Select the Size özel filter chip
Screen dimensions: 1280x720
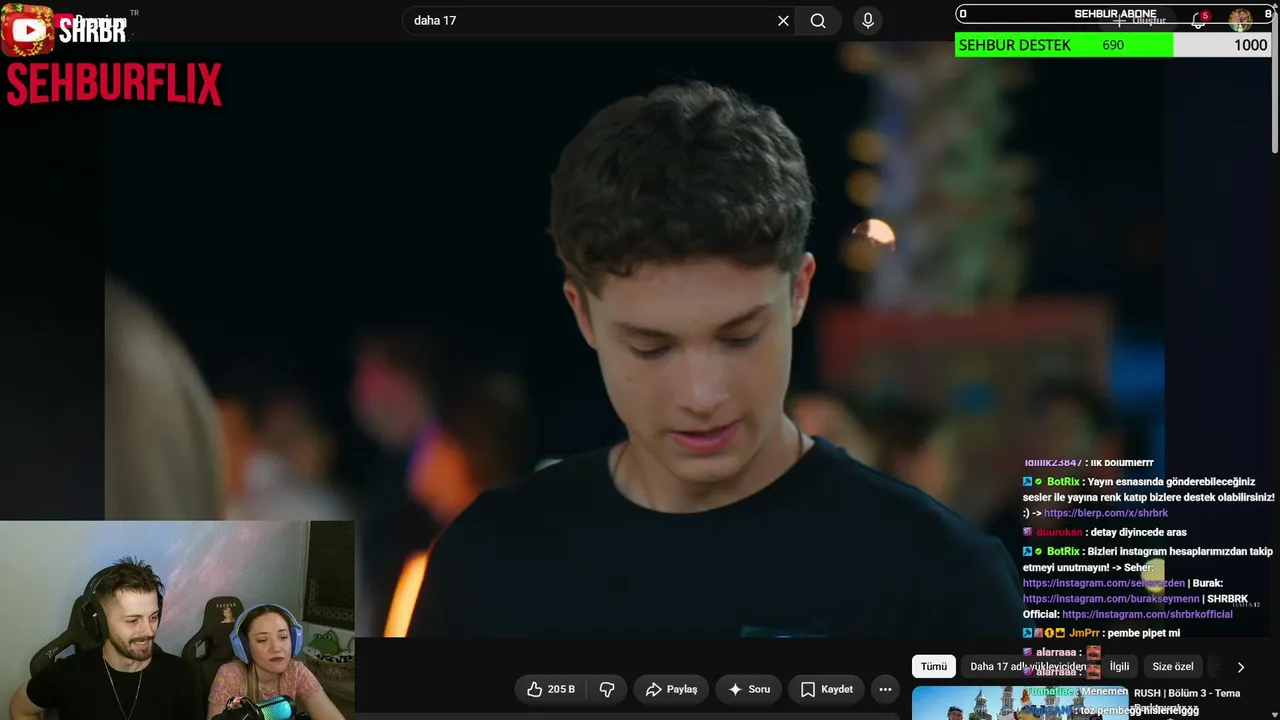(1173, 667)
